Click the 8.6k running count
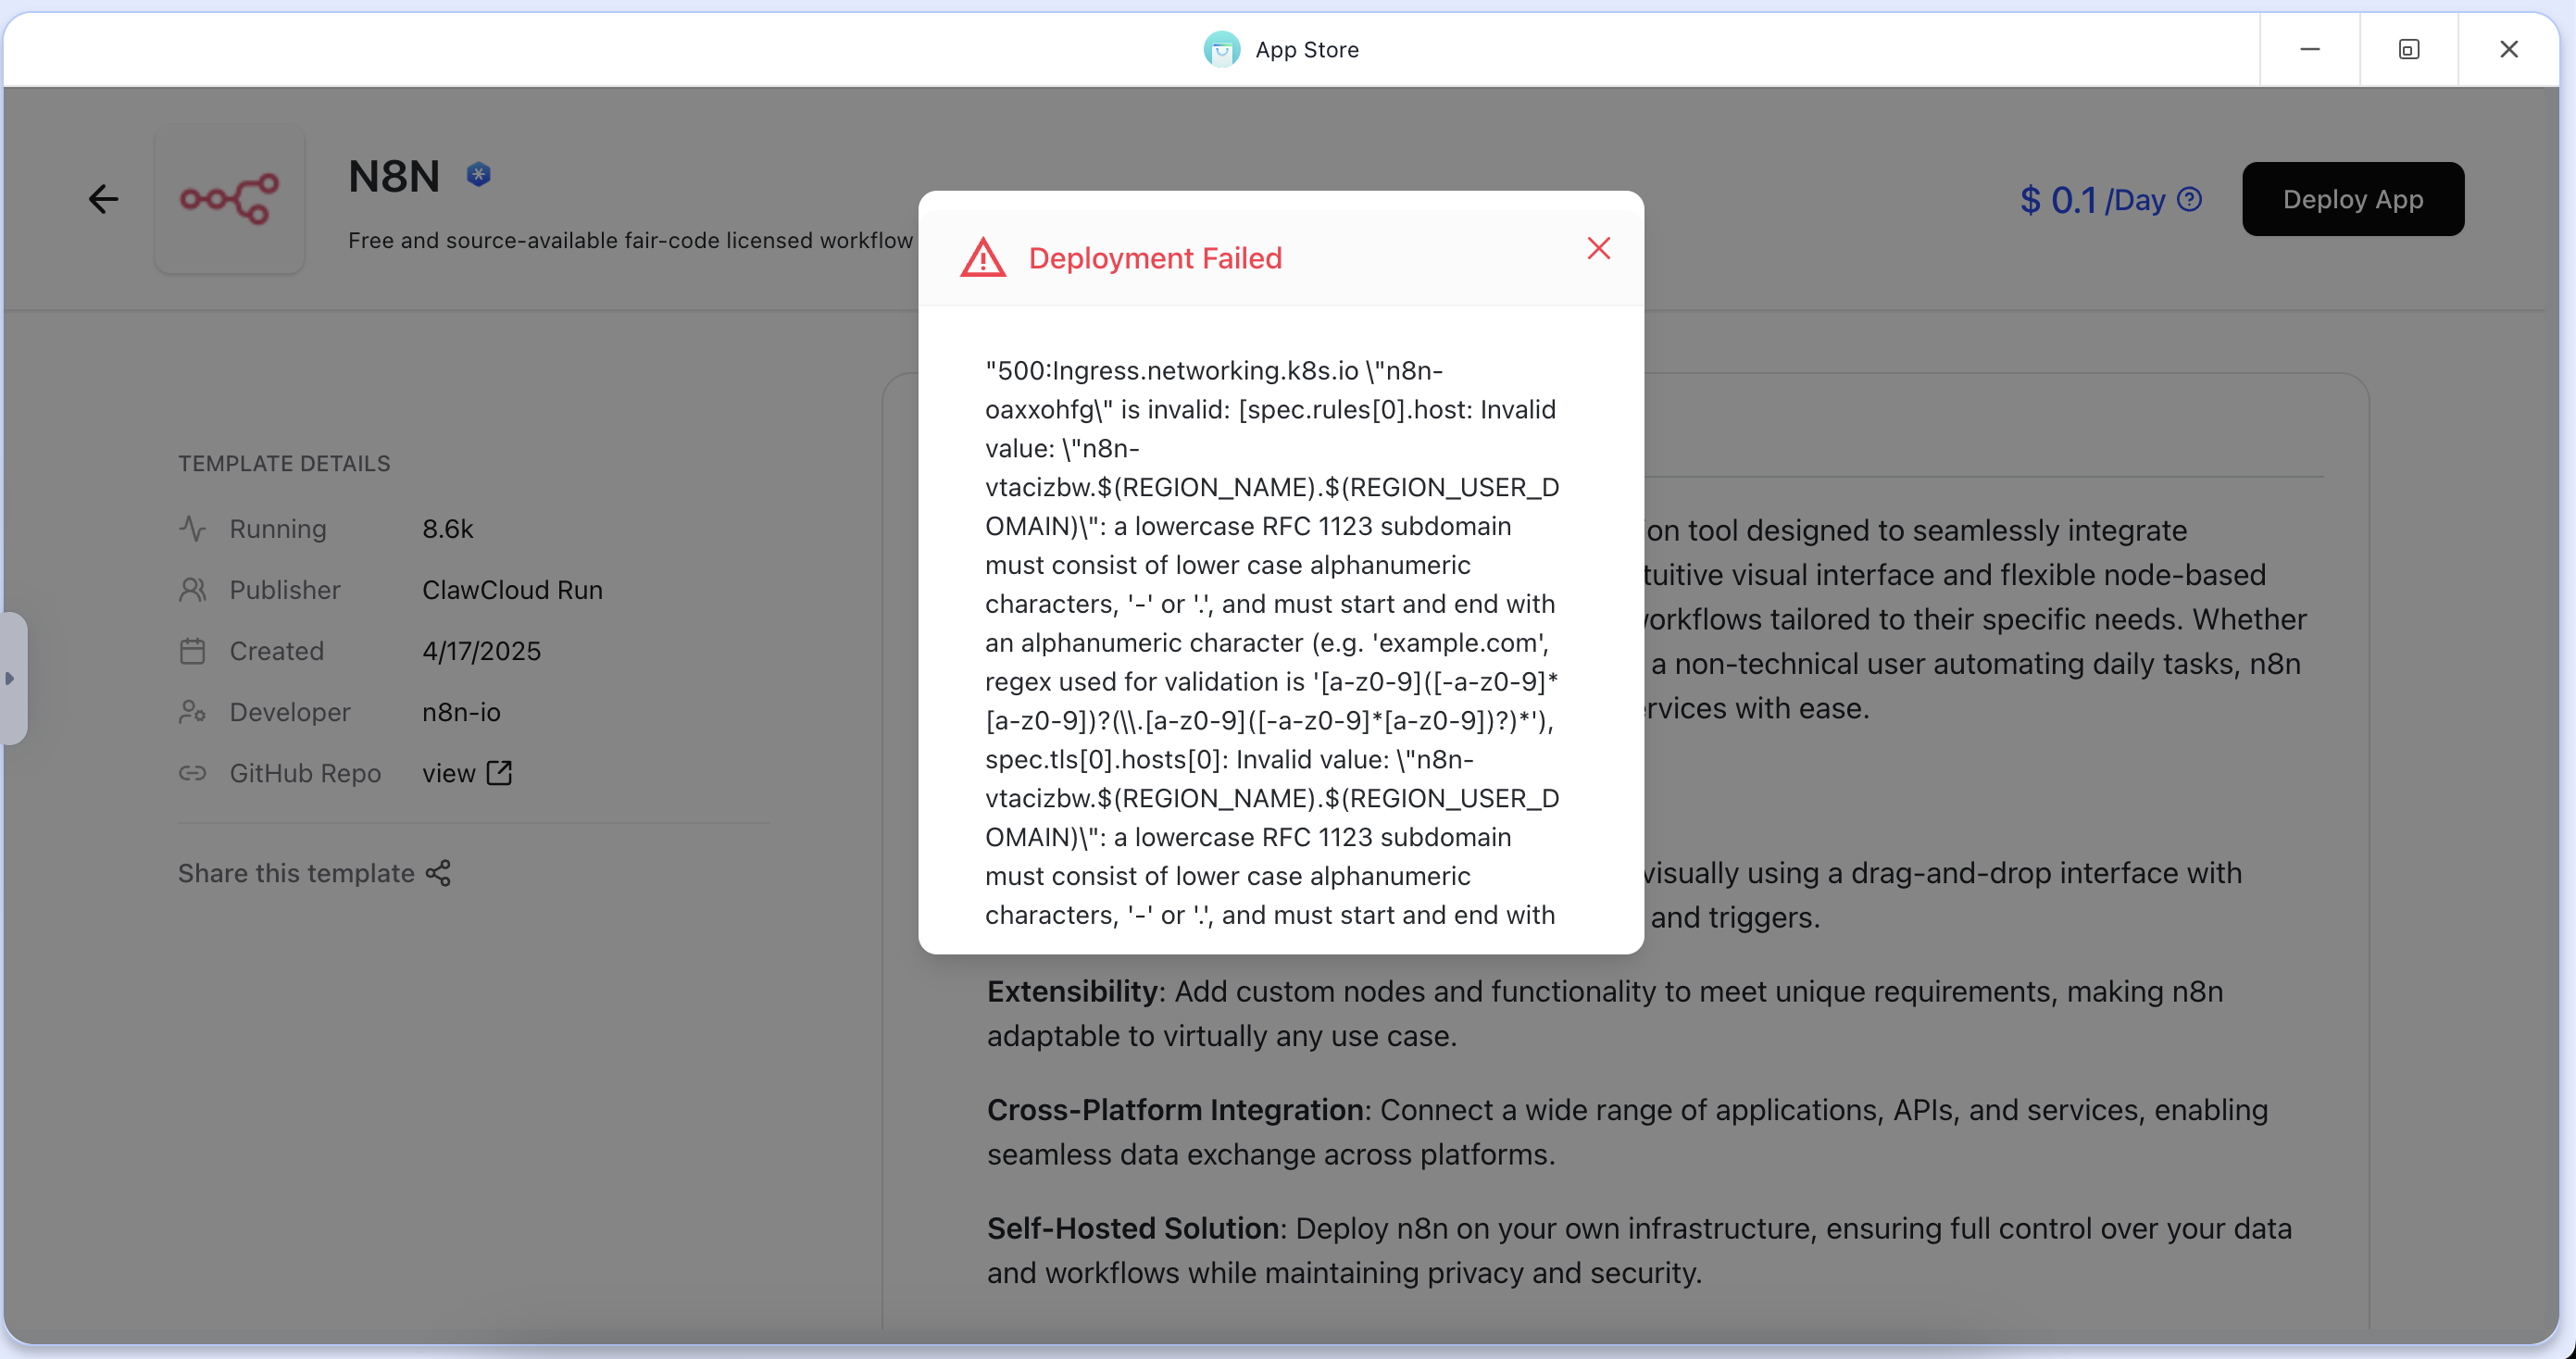Image resolution: width=2576 pixels, height=1359 pixels. (447, 529)
